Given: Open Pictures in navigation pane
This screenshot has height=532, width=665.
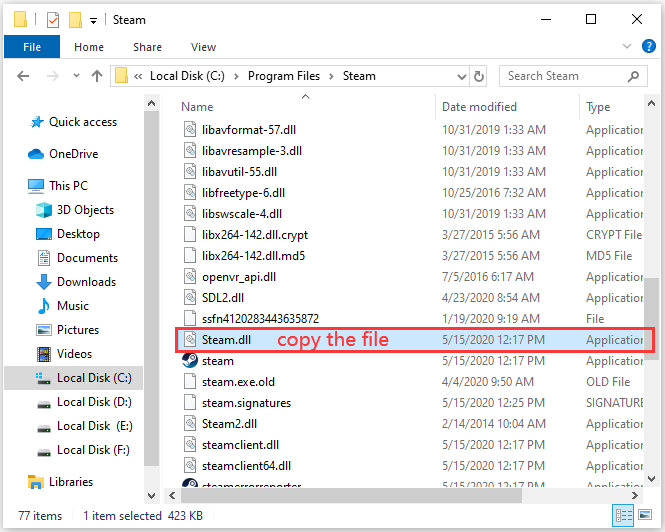Looking at the screenshot, I should 67,330.
